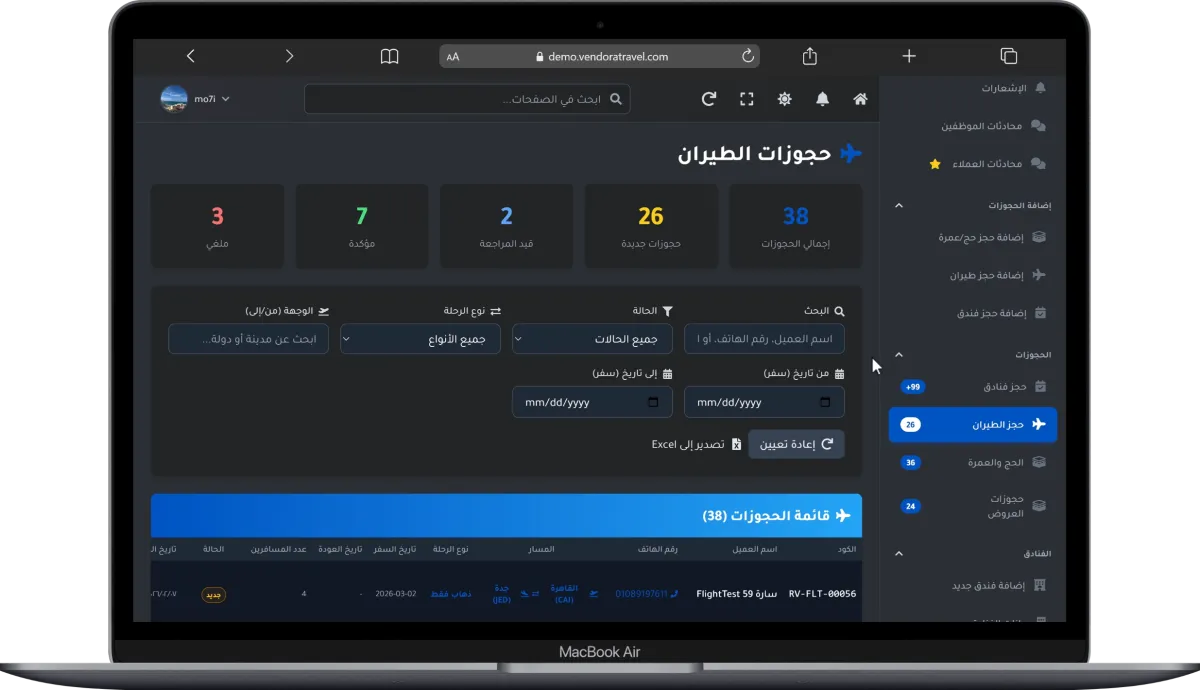Click the +99 badge on حجز فنادق
1200x690 pixels.
912,386
